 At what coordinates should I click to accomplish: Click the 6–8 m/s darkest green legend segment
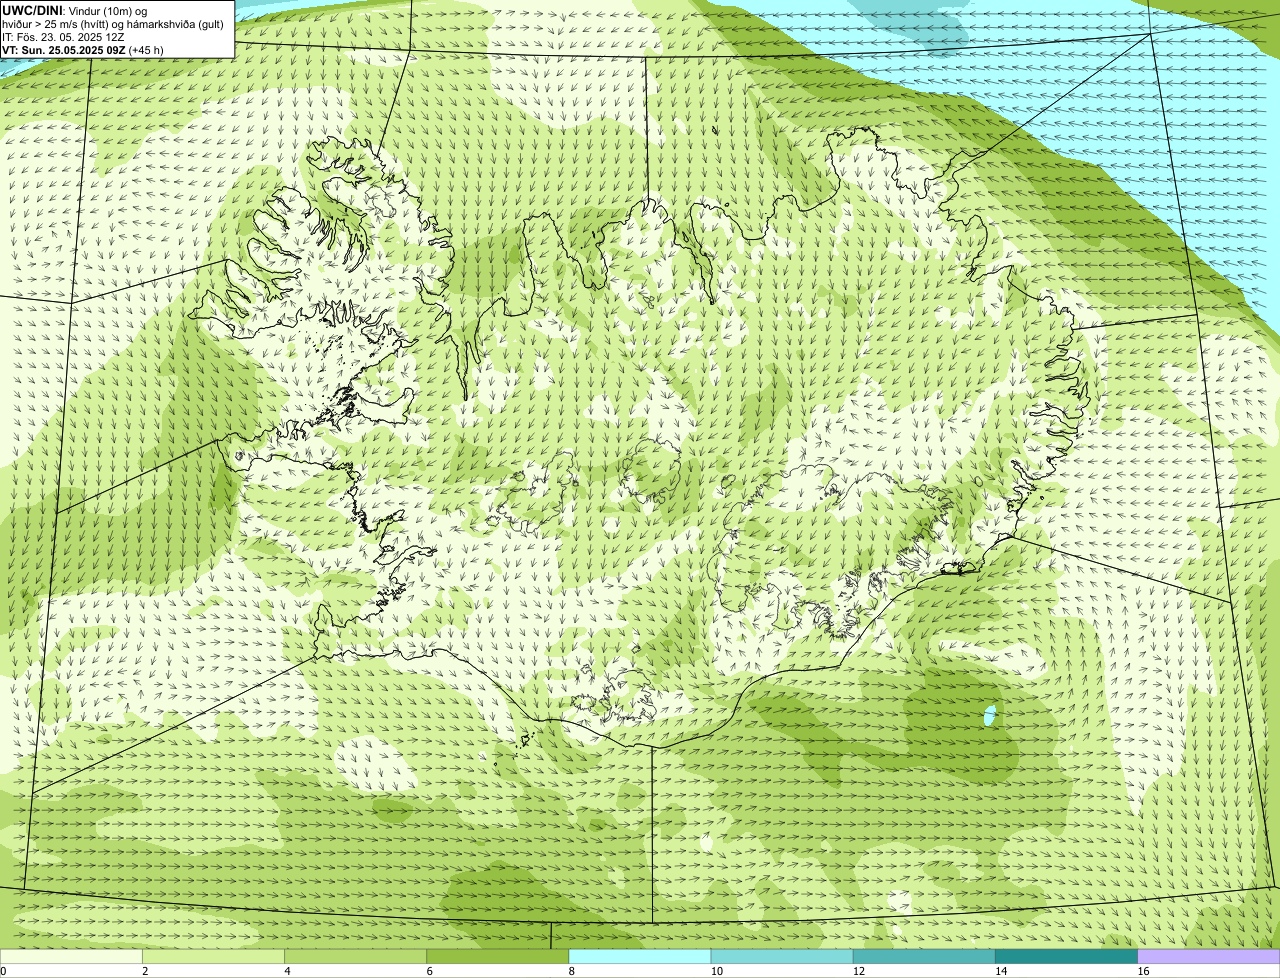click(499, 957)
